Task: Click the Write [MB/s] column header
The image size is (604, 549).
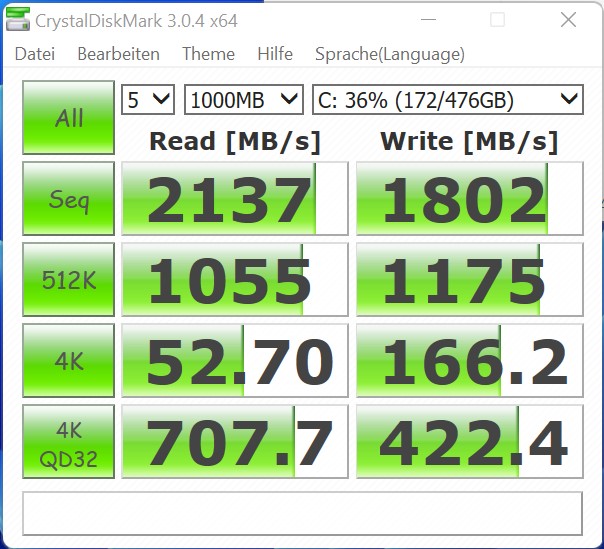Action: click(470, 141)
